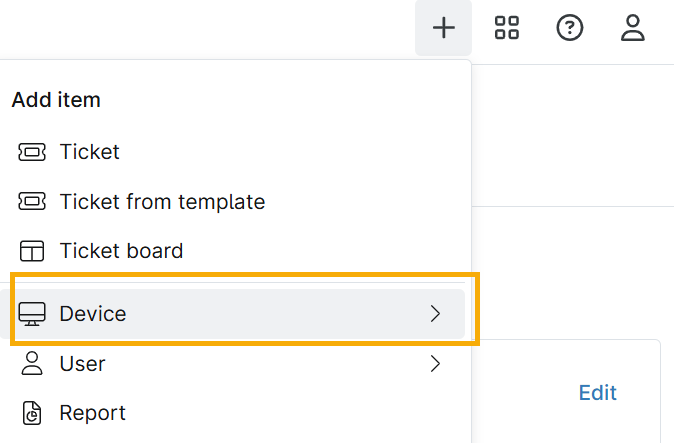This screenshot has width=674, height=443.
Task: Click the plus Add item button
Action: coord(443,28)
